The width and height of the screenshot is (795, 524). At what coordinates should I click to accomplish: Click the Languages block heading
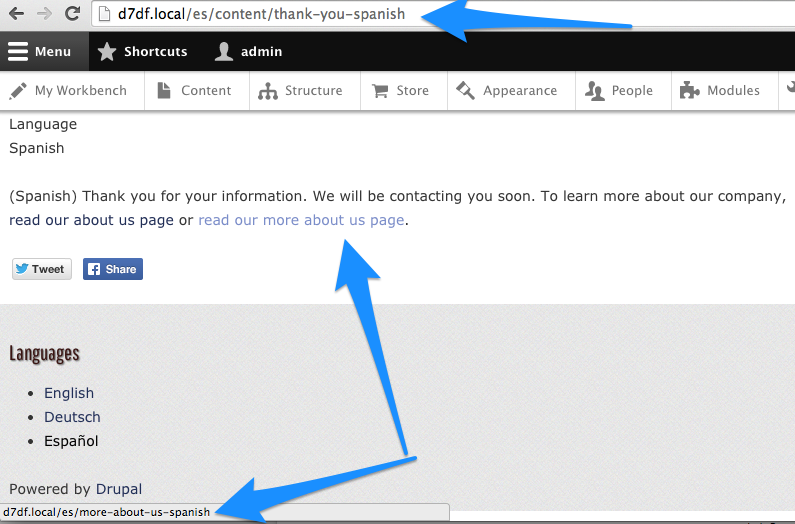(44, 354)
